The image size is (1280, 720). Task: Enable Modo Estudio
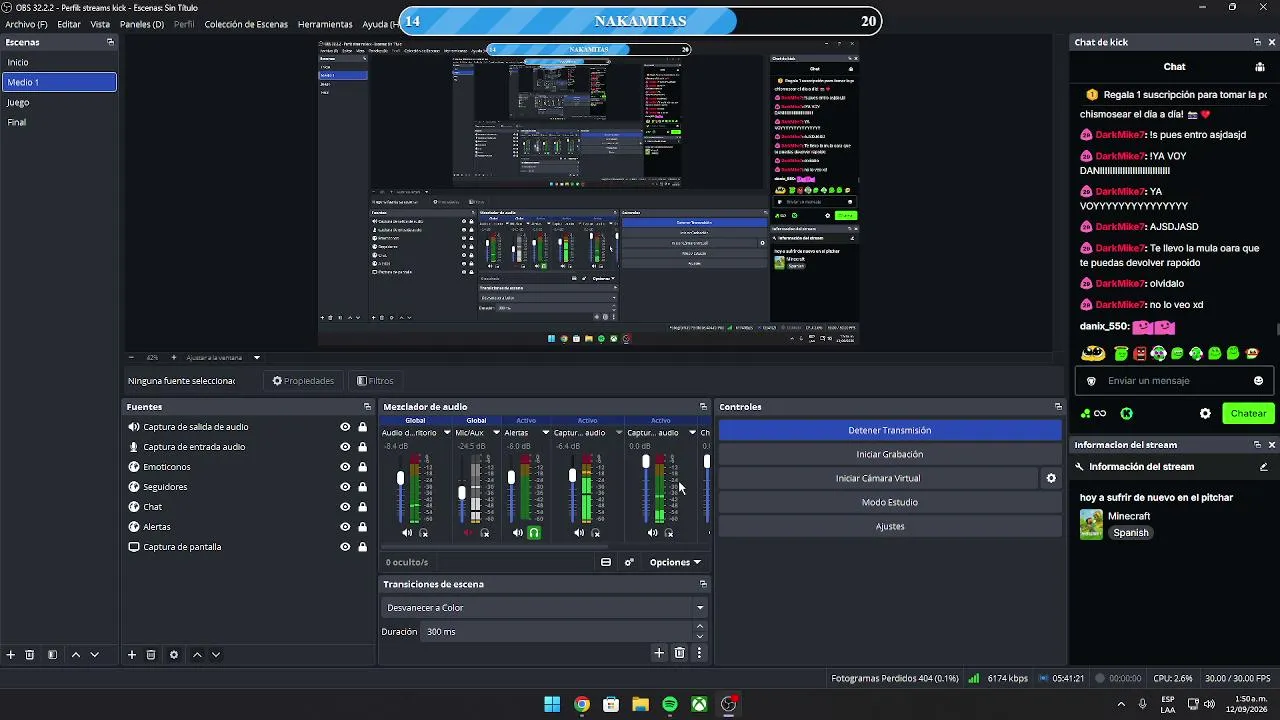(890, 502)
